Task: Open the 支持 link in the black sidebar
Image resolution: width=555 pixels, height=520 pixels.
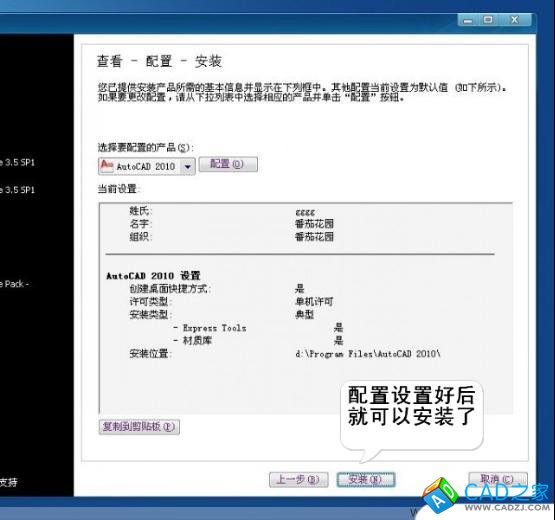Action: tap(8, 482)
